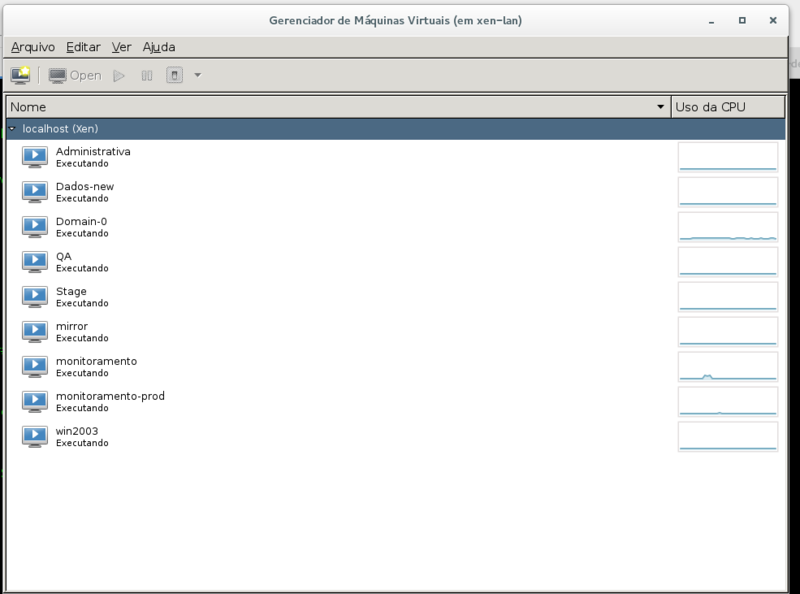Open the Editar menu
The width and height of the screenshot is (800, 594).
point(83,47)
